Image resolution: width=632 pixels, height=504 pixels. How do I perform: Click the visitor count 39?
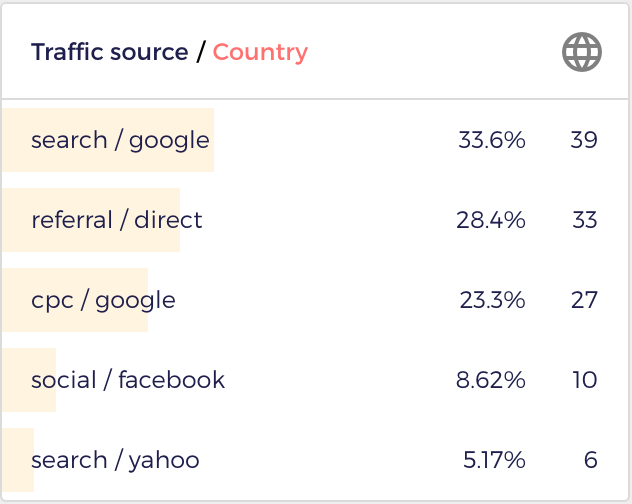(x=584, y=140)
